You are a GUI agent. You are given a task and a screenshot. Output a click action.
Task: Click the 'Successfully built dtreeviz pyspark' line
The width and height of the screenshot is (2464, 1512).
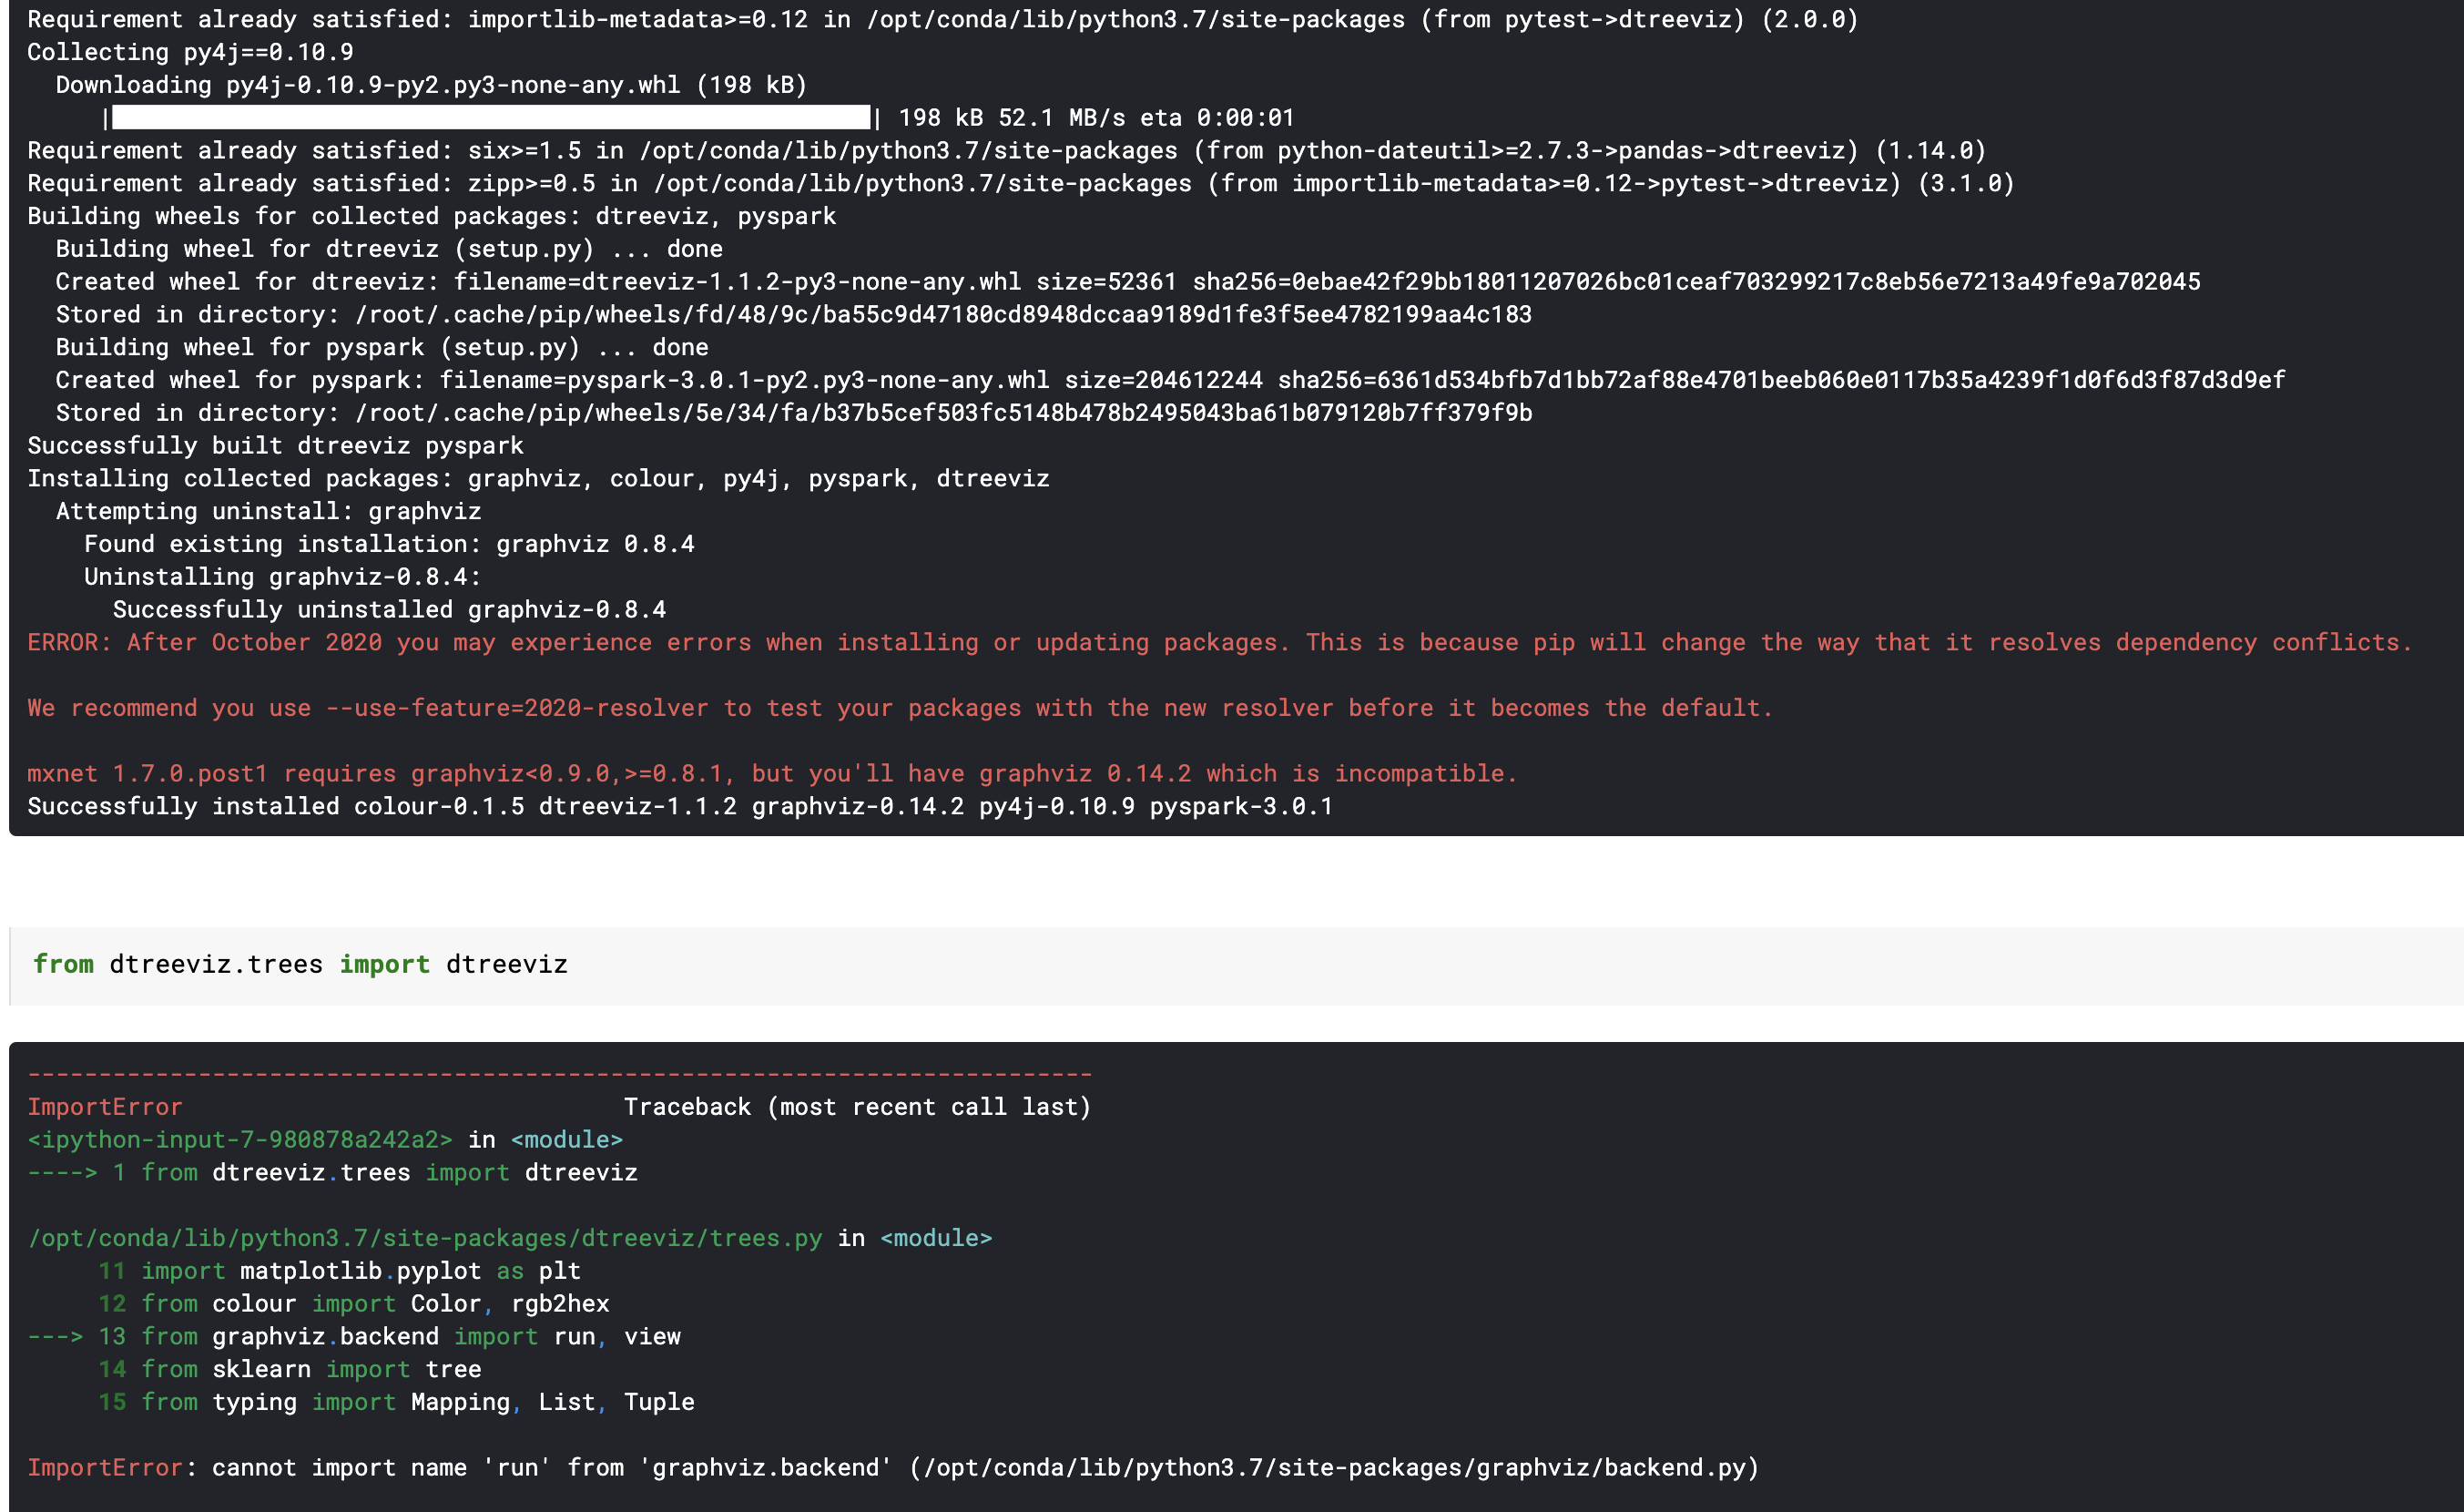(275, 446)
